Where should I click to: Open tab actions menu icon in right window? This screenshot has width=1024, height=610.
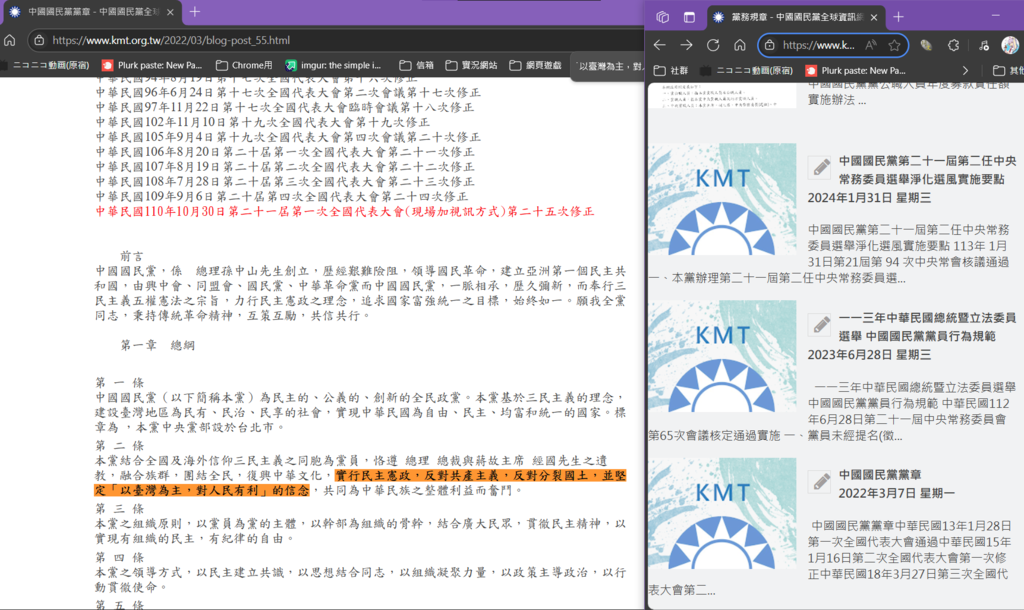coord(689,17)
